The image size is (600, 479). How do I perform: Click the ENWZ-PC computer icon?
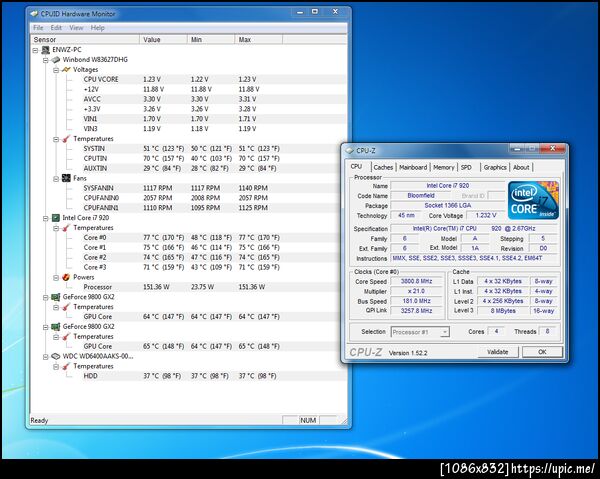pos(46,50)
